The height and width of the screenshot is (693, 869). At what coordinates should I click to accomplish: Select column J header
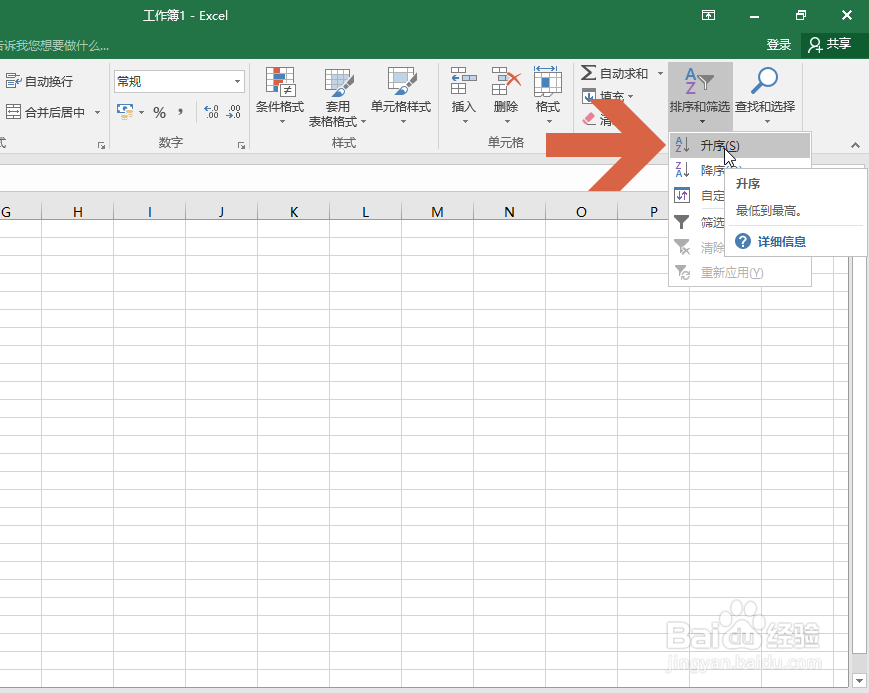(x=222, y=212)
